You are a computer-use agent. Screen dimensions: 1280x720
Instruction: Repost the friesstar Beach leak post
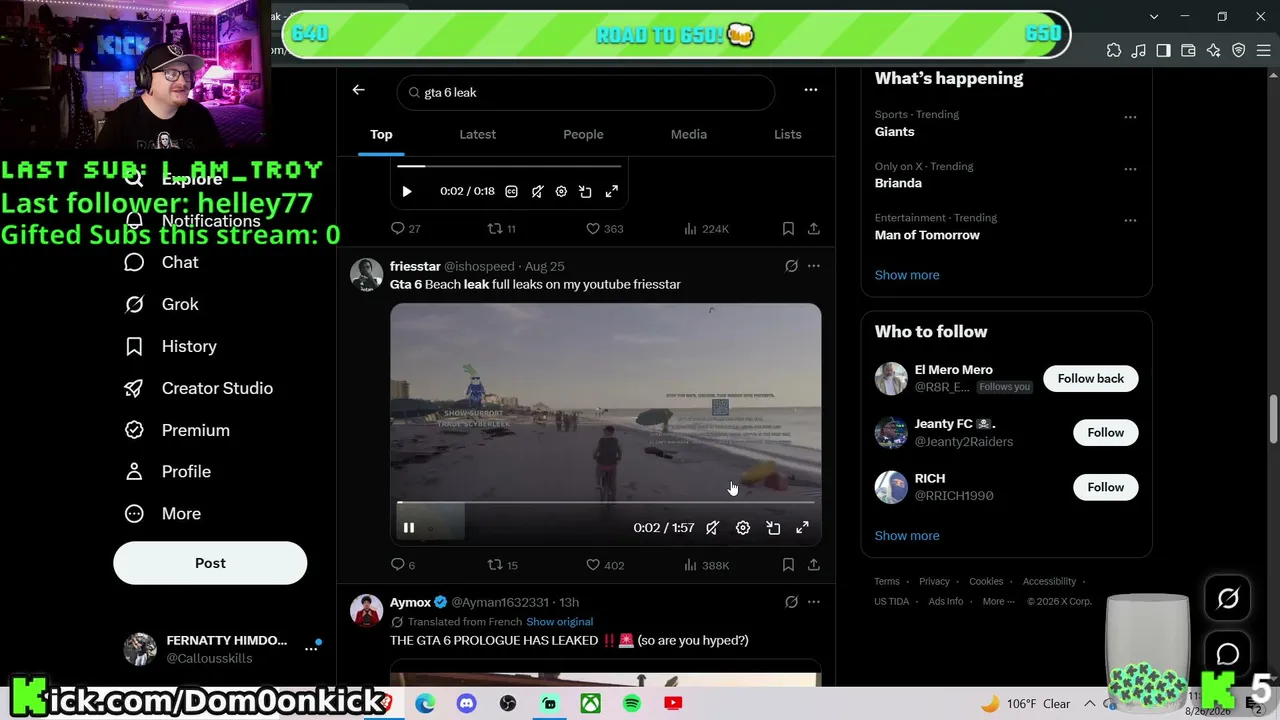[502, 565]
